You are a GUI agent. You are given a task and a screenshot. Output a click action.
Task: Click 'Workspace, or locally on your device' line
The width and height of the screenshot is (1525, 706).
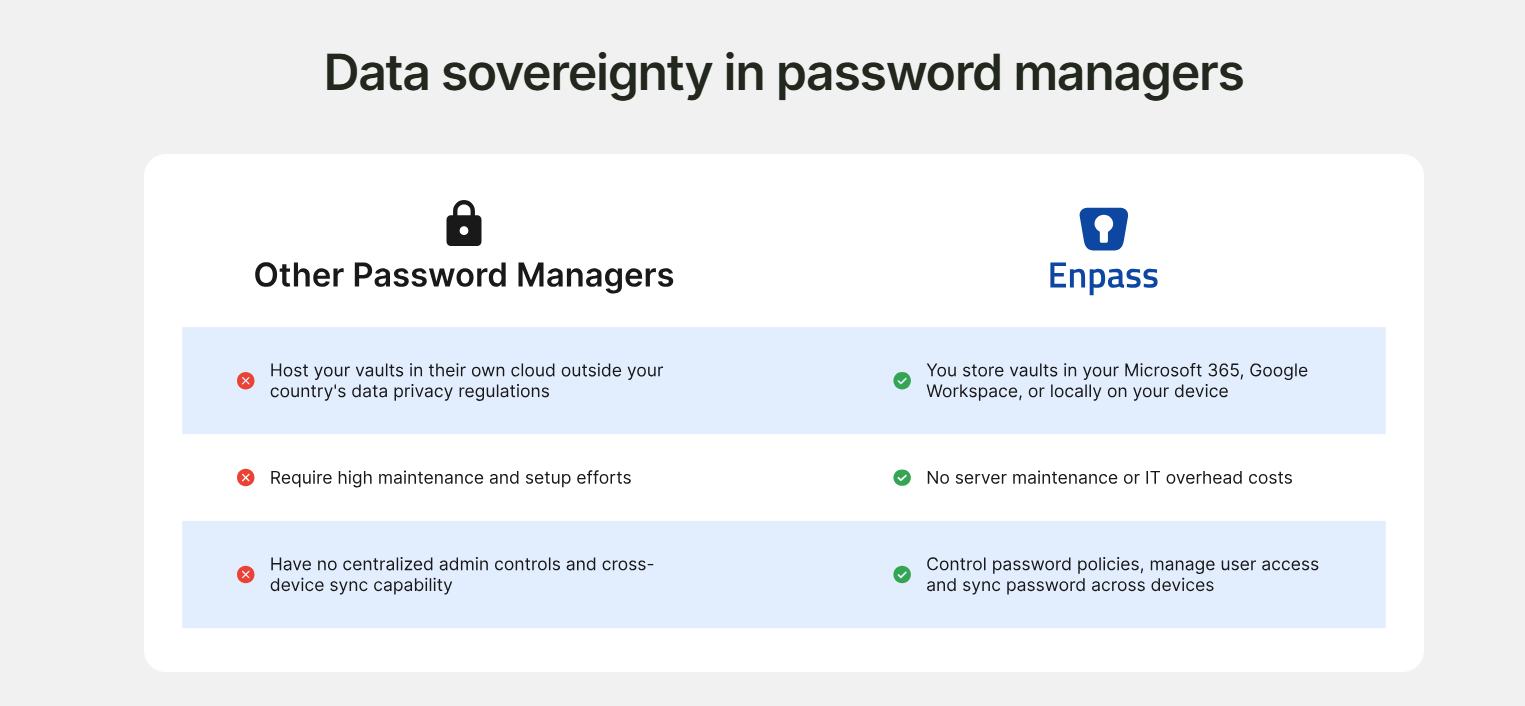(x=1077, y=391)
